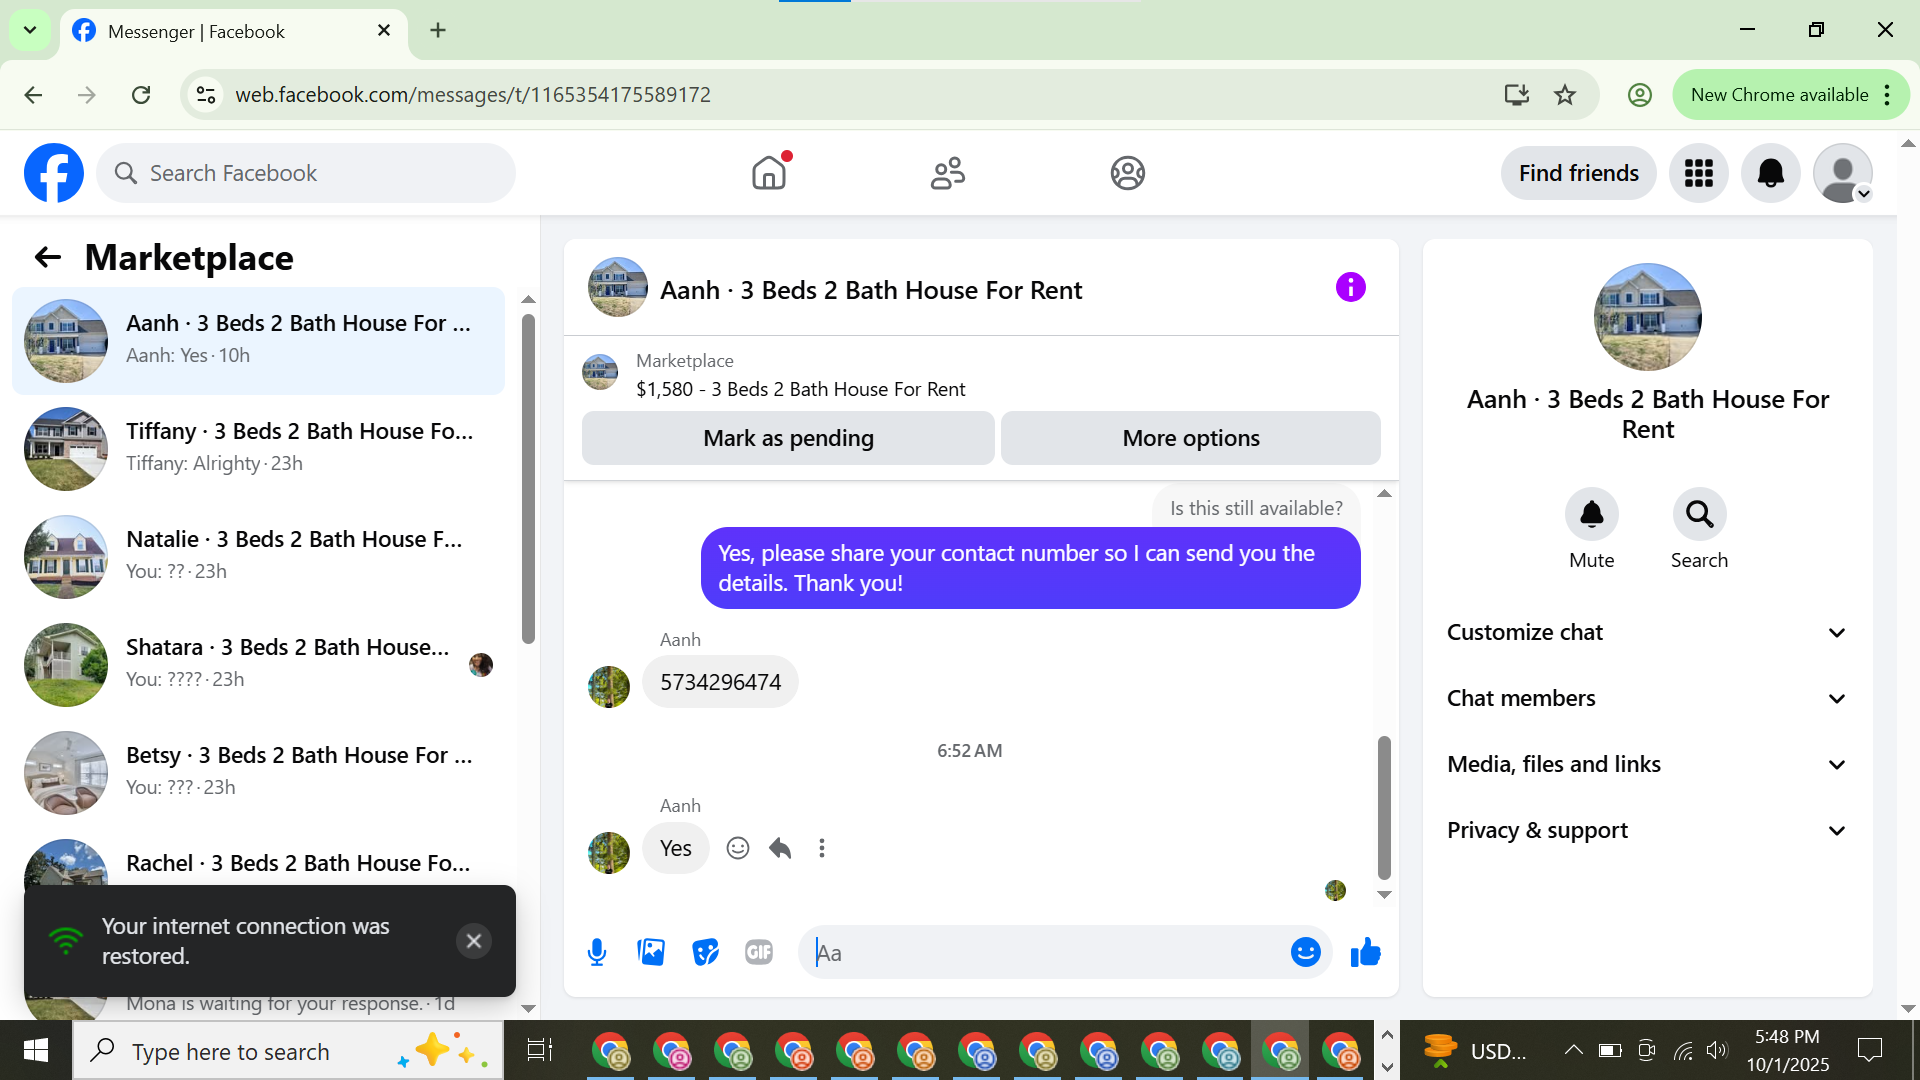Click New Chrome available update button
The height and width of the screenshot is (1080, 1920).
tap(1790, 95)
